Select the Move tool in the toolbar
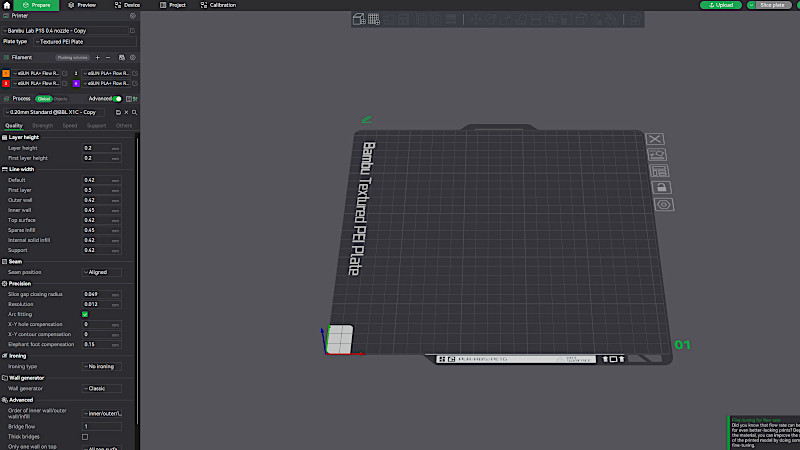The height and width of the screenshot is (450, 800). [x=476, y=19]
